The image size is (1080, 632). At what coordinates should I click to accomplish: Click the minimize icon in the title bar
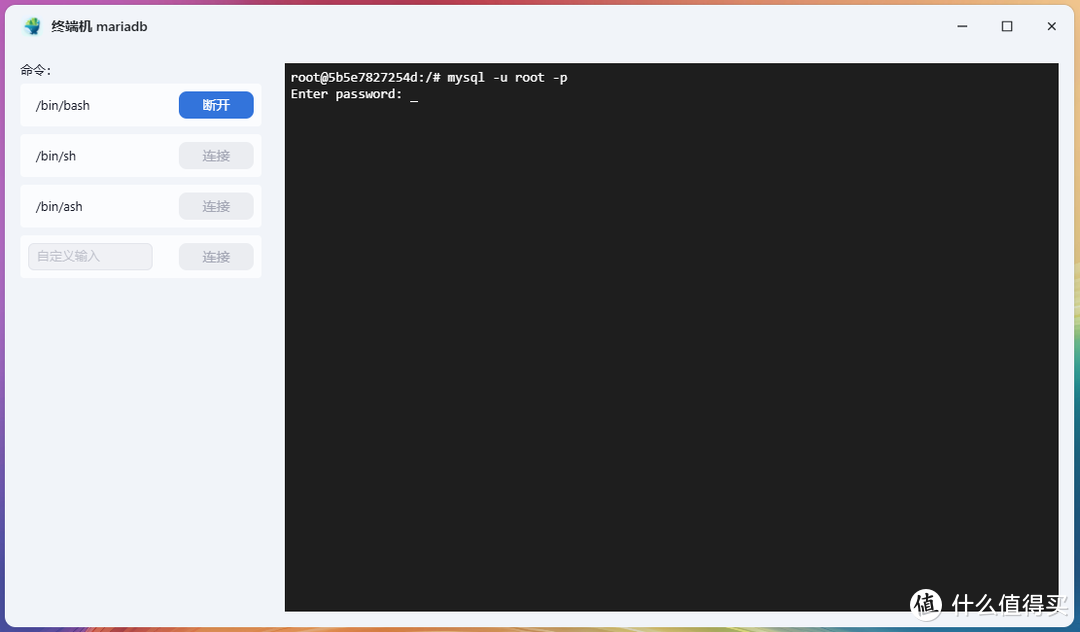tap(961, 26)
